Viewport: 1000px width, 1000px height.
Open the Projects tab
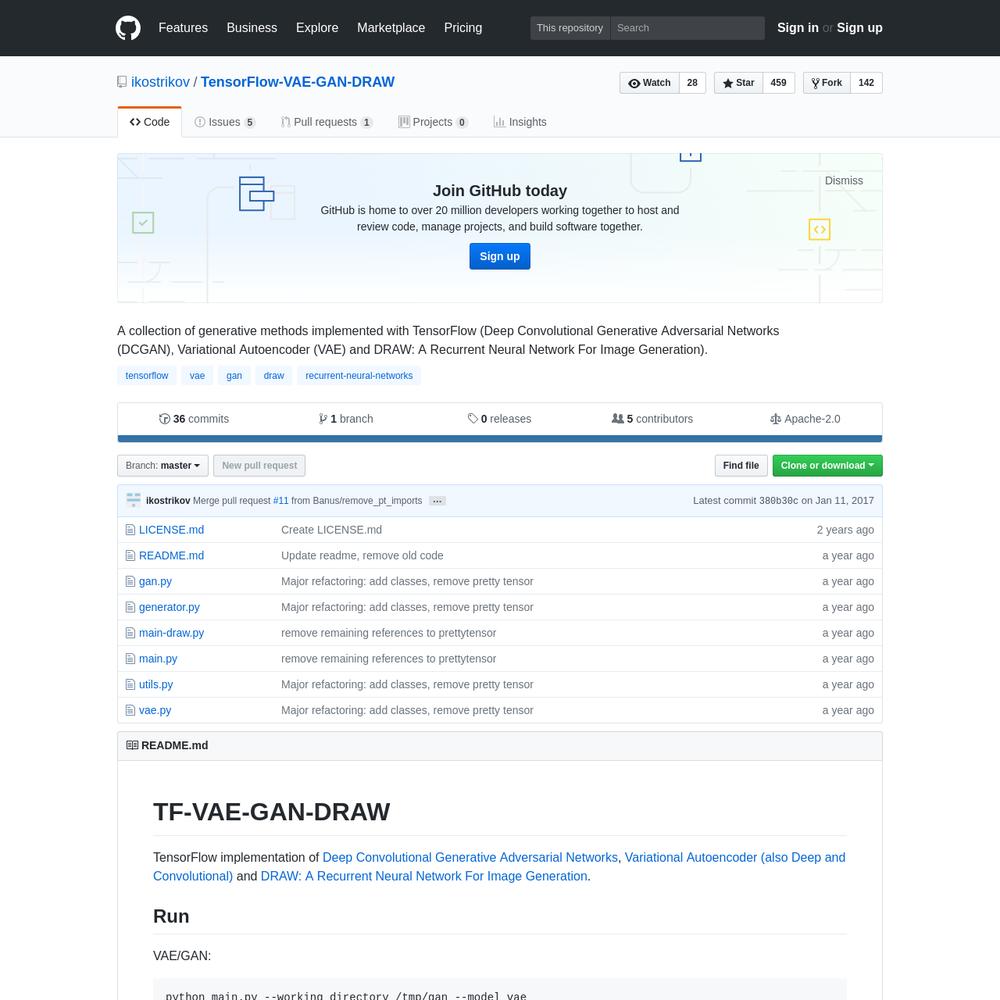(x=433, y=122)
